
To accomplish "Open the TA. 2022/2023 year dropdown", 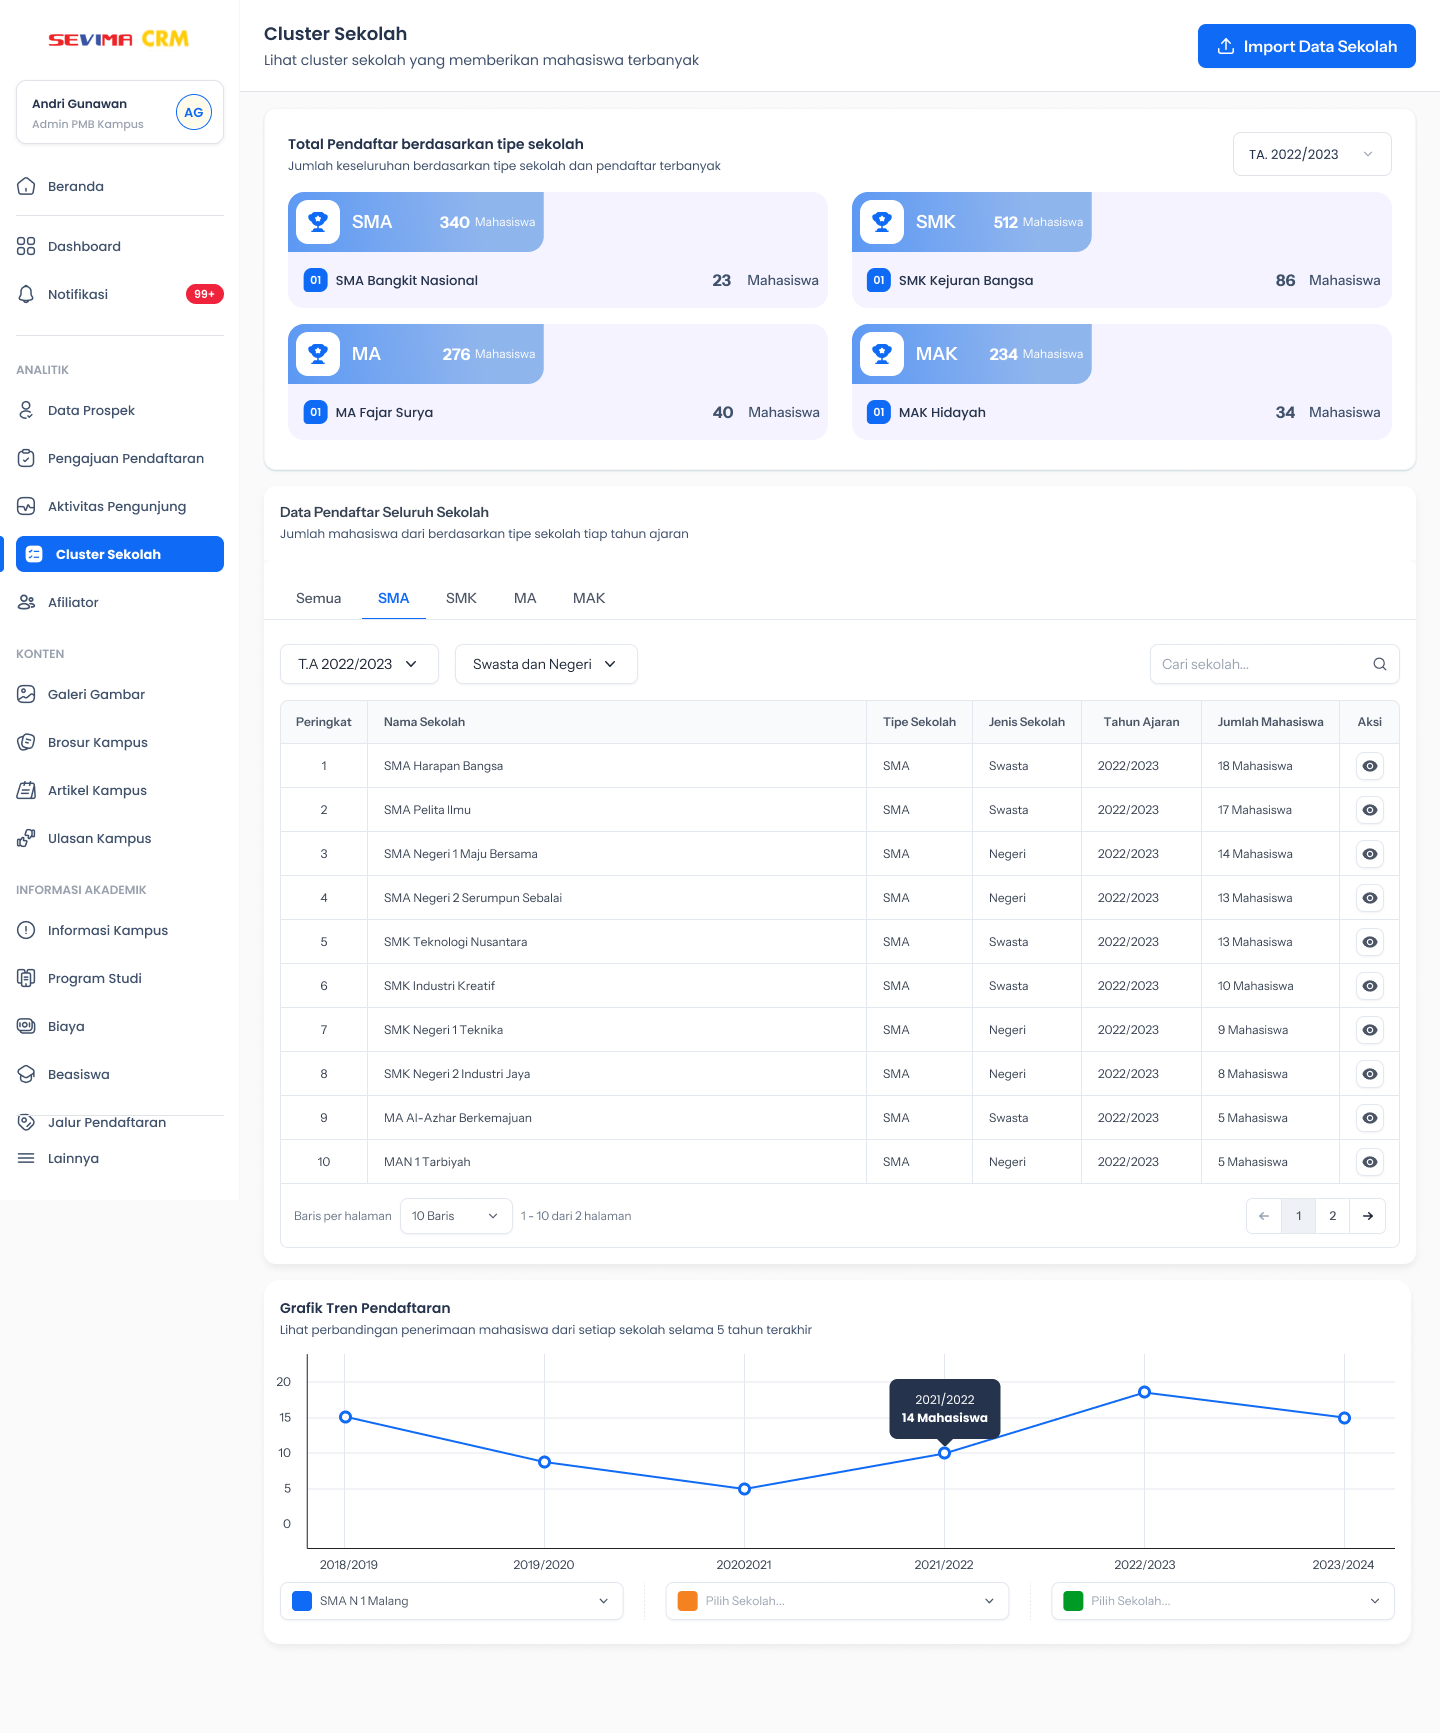I will click(1312, 154).
